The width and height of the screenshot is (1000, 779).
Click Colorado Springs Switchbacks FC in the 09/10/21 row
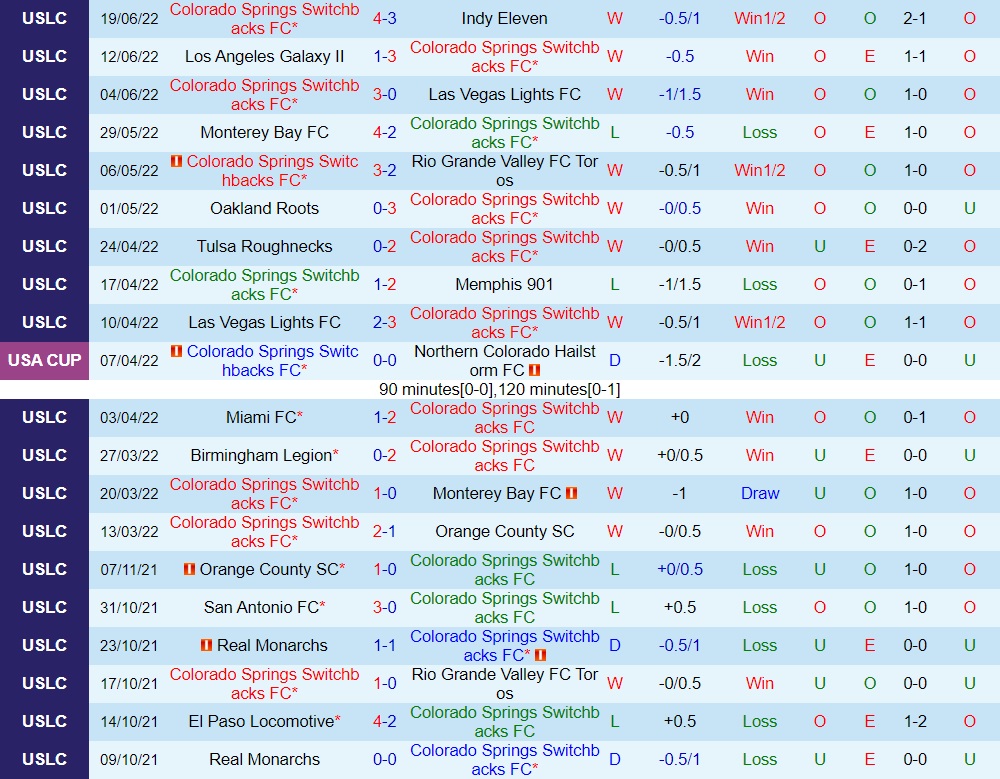click(x=504, y=759)
